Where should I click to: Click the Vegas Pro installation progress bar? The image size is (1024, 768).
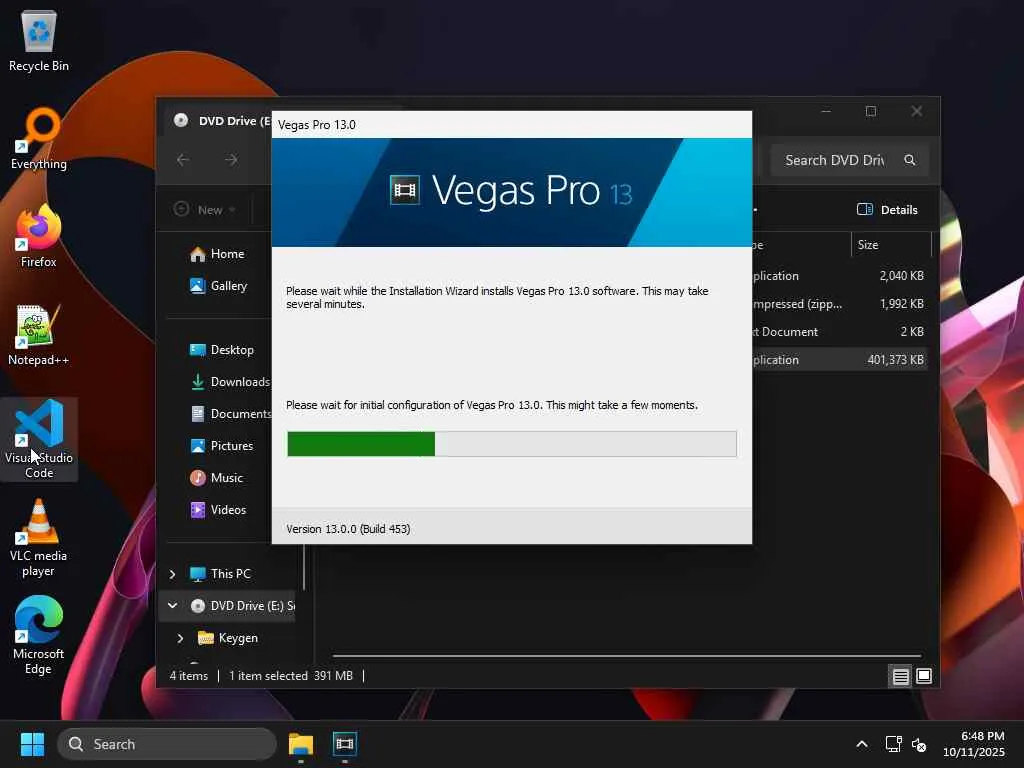click(x=512, y=444)
